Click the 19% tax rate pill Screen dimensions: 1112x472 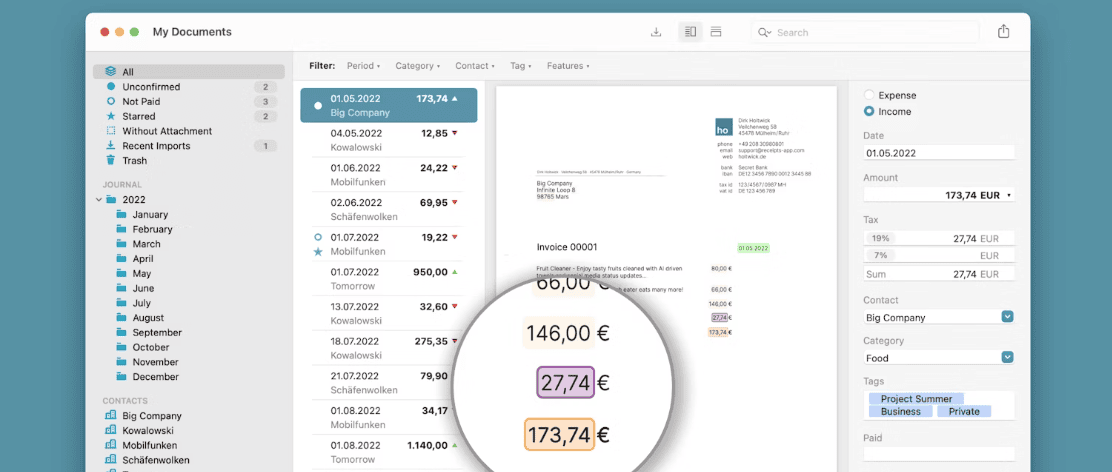(881, 239)
